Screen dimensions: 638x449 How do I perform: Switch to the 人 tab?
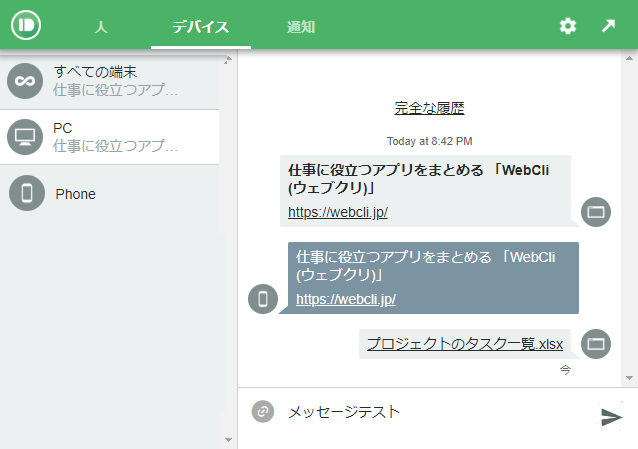click(101, 27)
